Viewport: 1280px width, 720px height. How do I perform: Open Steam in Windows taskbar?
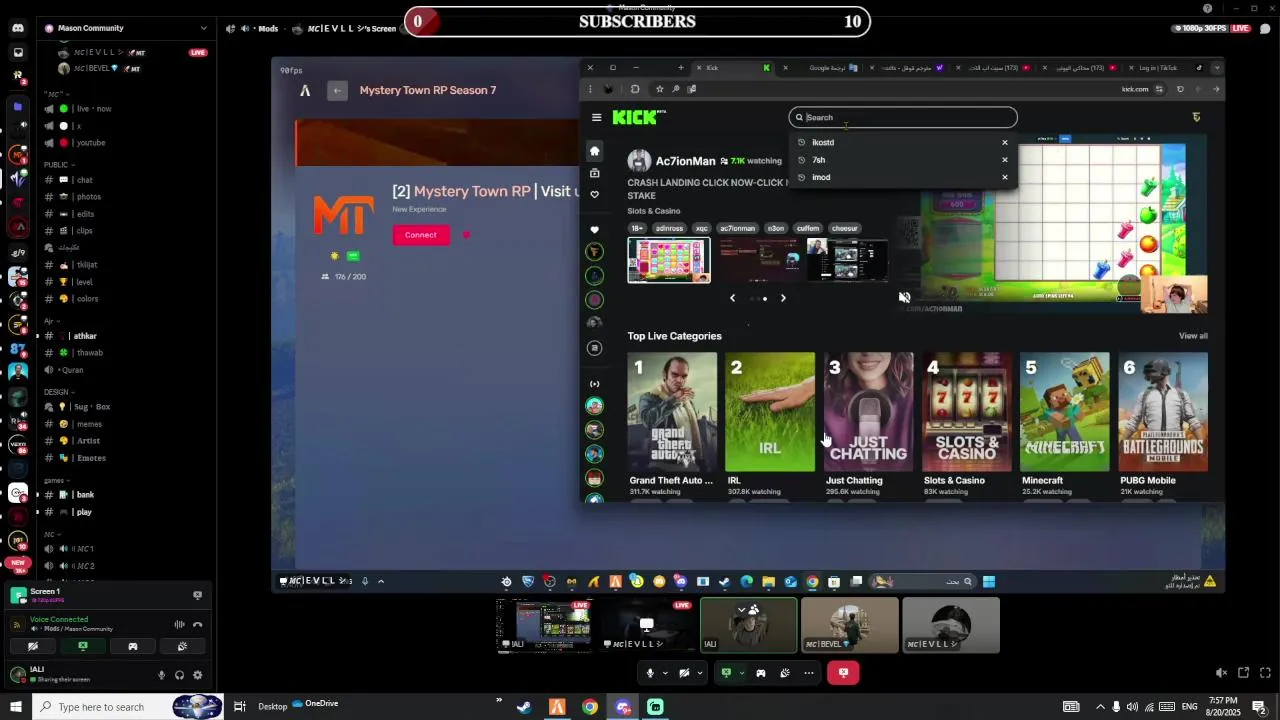click(x=524, y=707)
